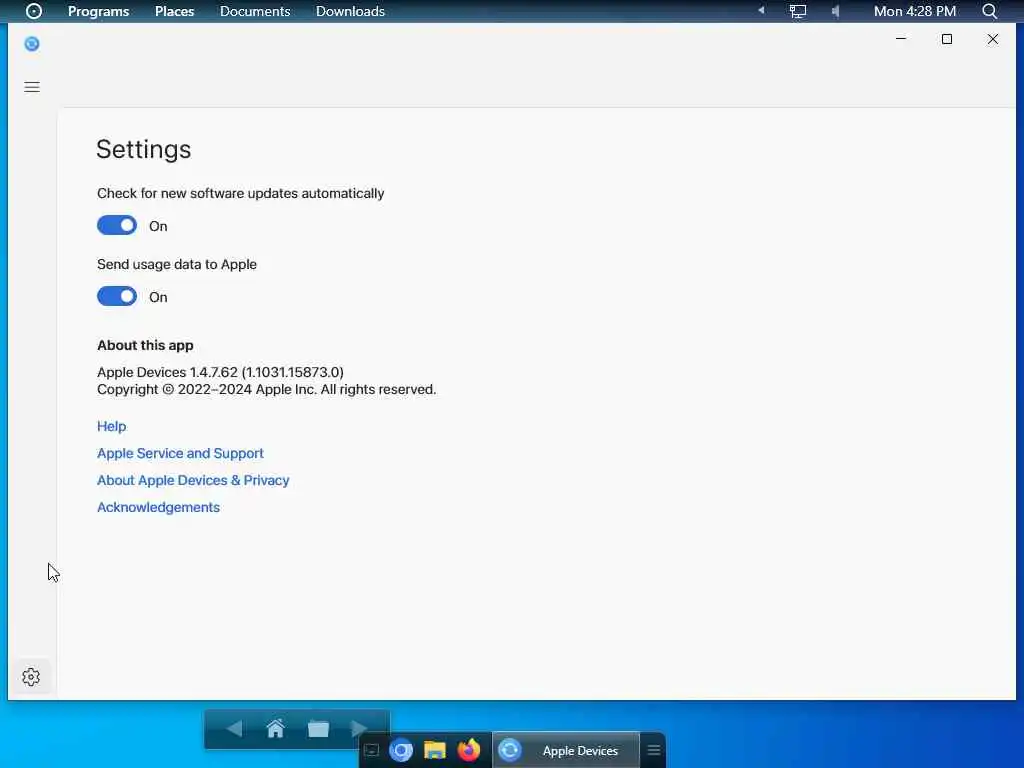Open the taskbar window list menu icon
This screenshot has height=768, width=1024.
[654, 750]
